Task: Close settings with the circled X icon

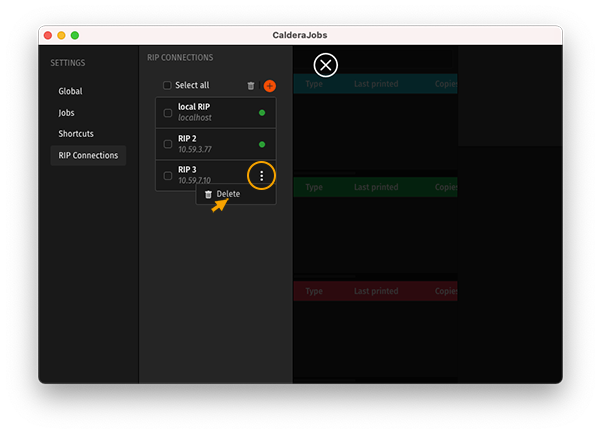Action: (325, 66)
